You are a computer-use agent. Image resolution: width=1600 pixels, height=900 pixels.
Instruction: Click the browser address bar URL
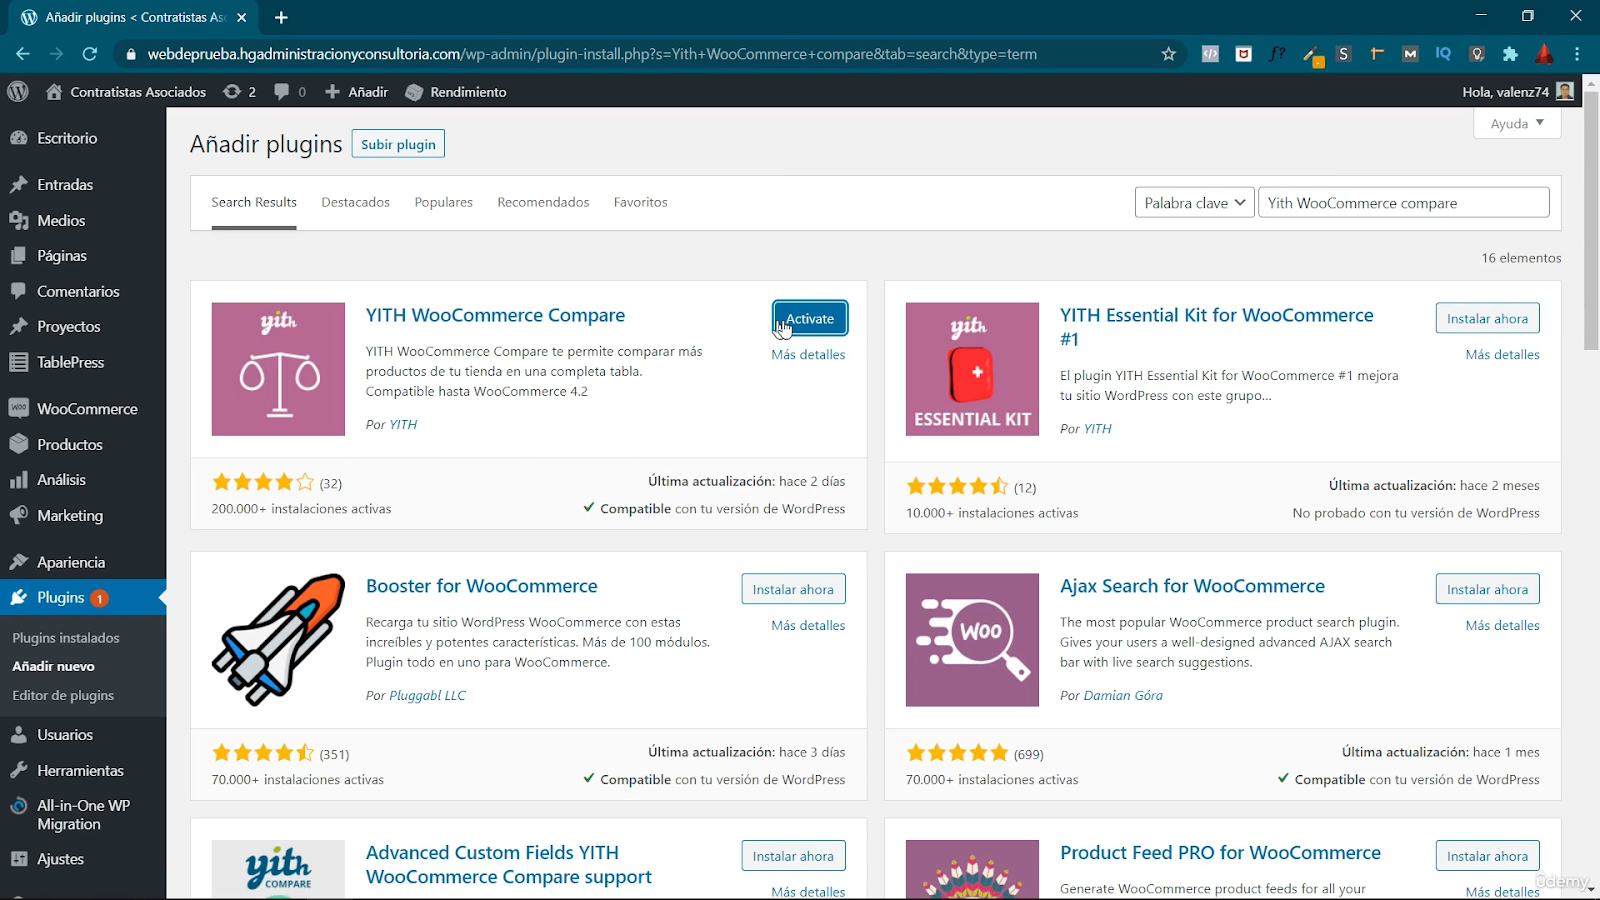pos(592,54)
